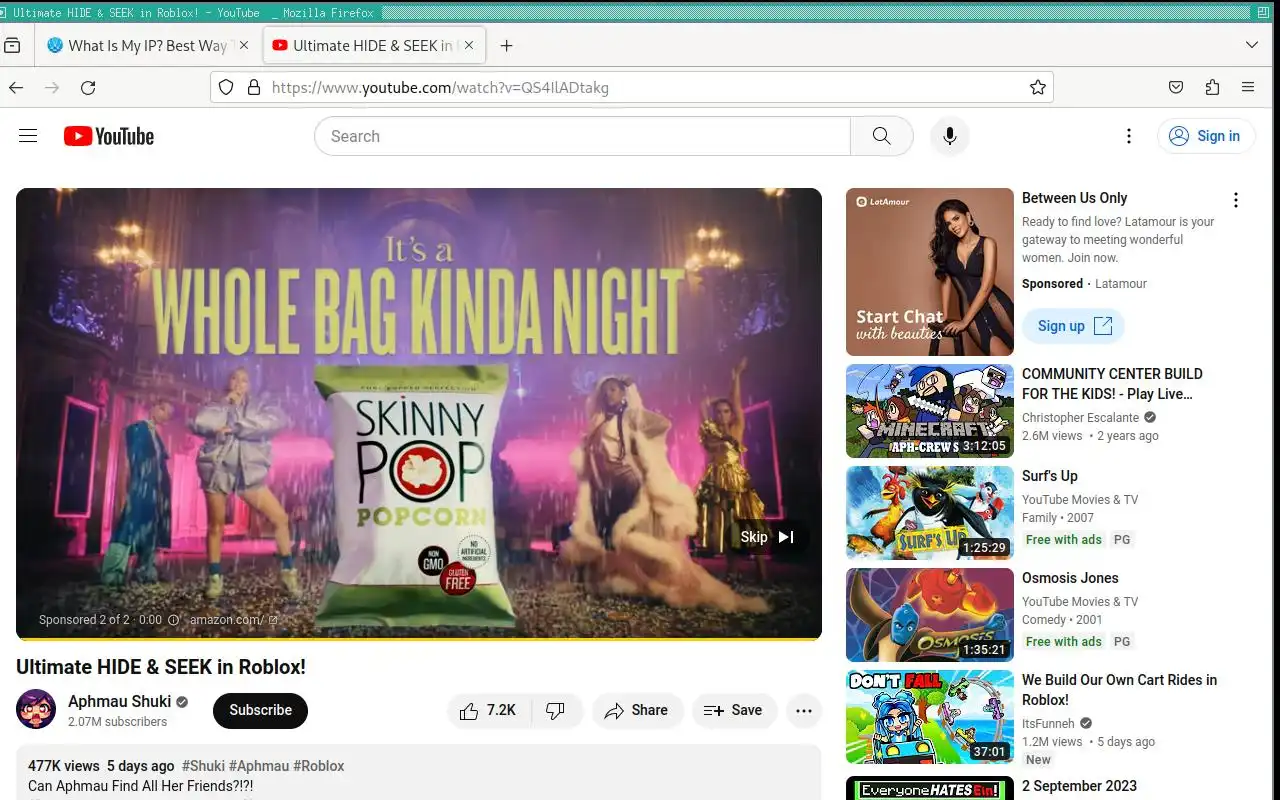Click 477K views description text
The image size is (1280, 800).
point(64,766)
